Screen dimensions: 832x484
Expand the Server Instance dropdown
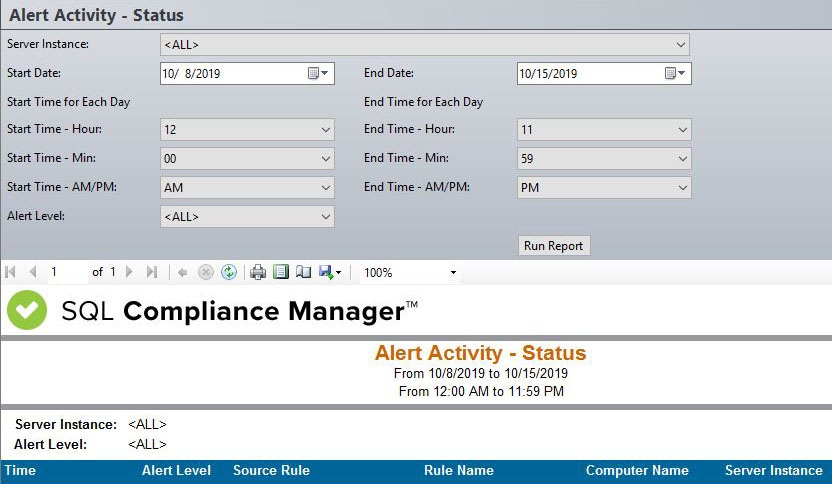(x=681, y=44)
